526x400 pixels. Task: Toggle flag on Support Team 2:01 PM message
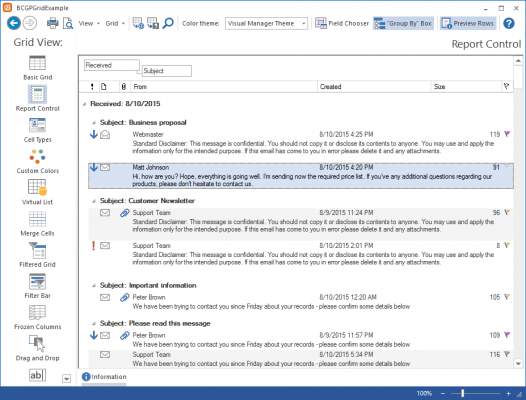[507, 245]
